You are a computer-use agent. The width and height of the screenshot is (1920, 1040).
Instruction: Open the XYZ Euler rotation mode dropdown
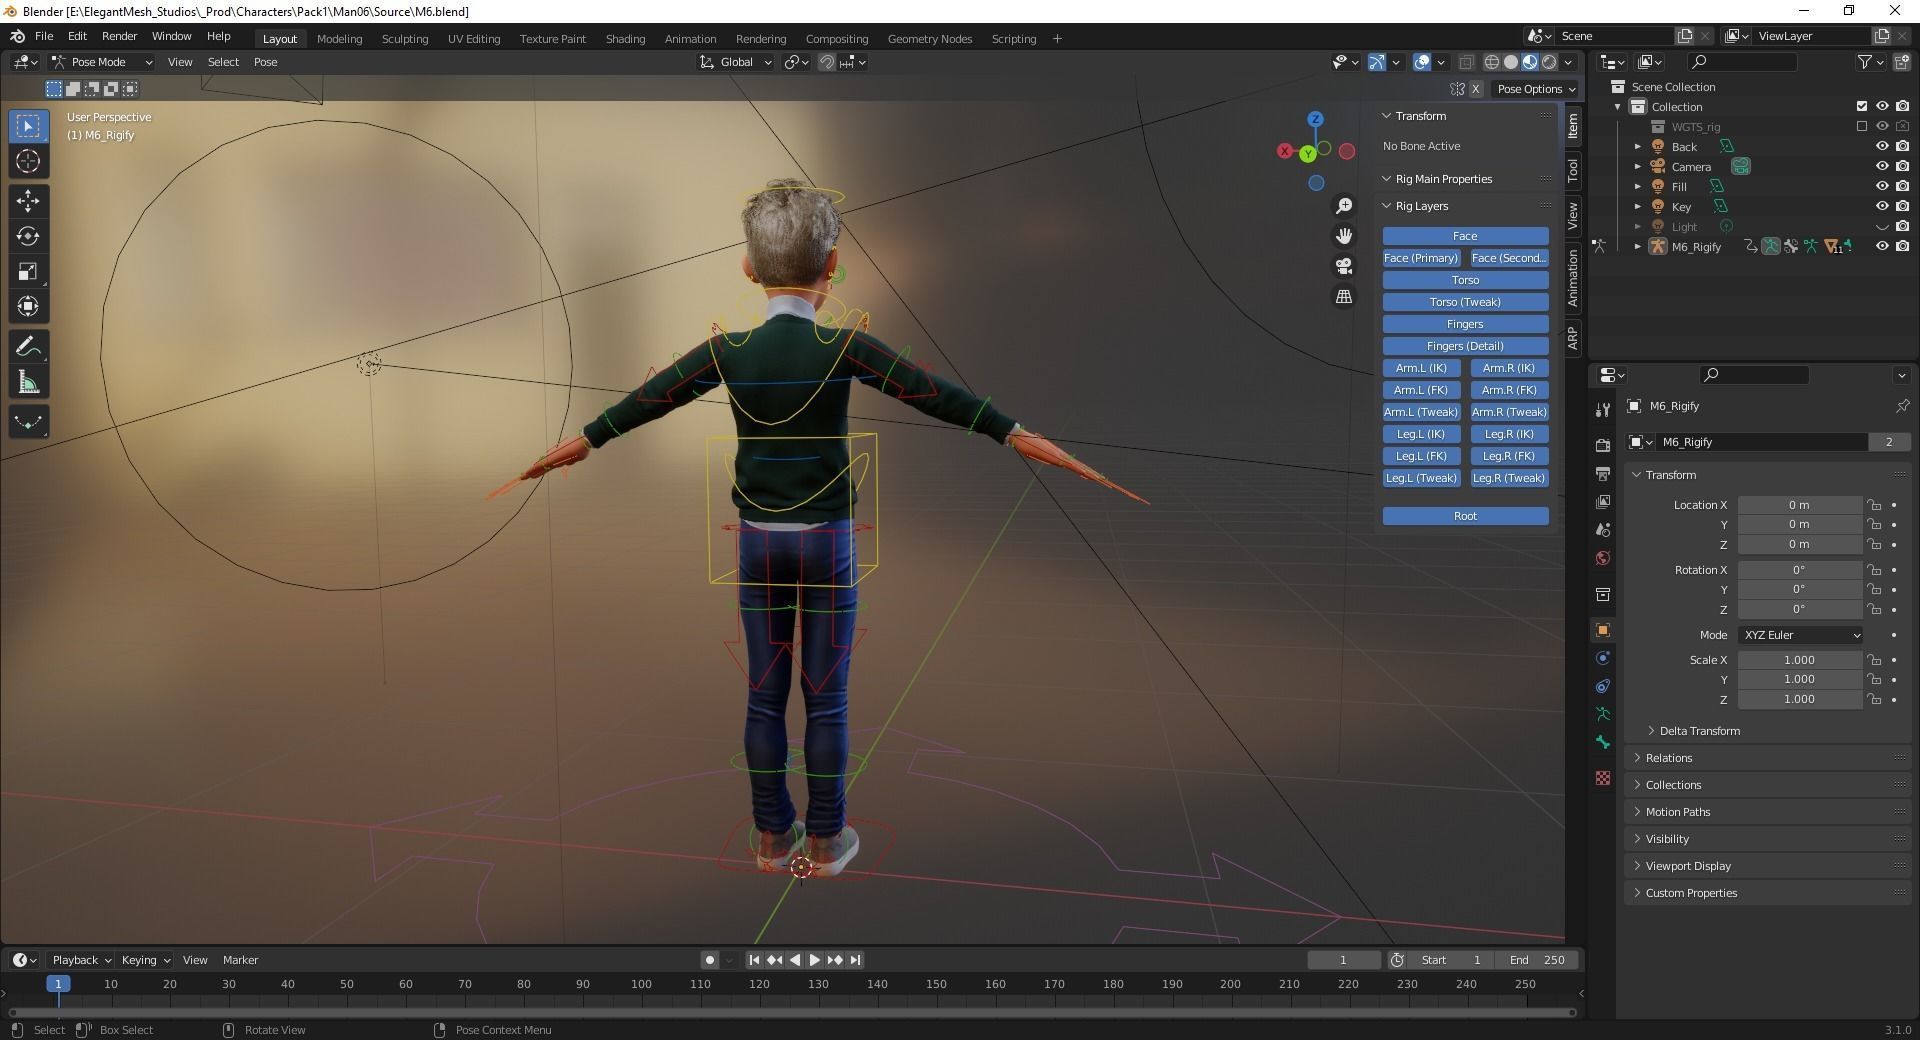1802,635
